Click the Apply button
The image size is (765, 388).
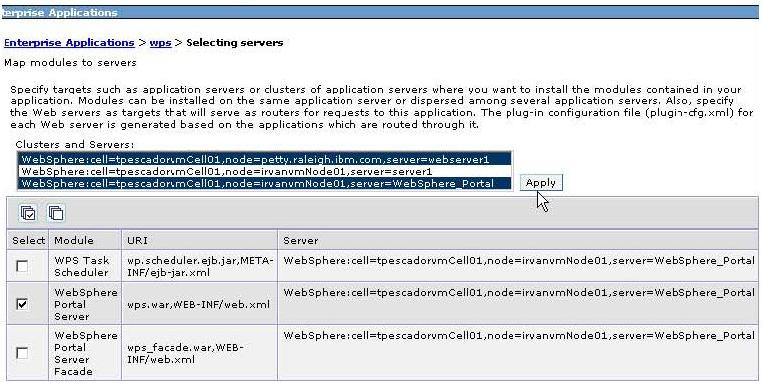[541, 183]
